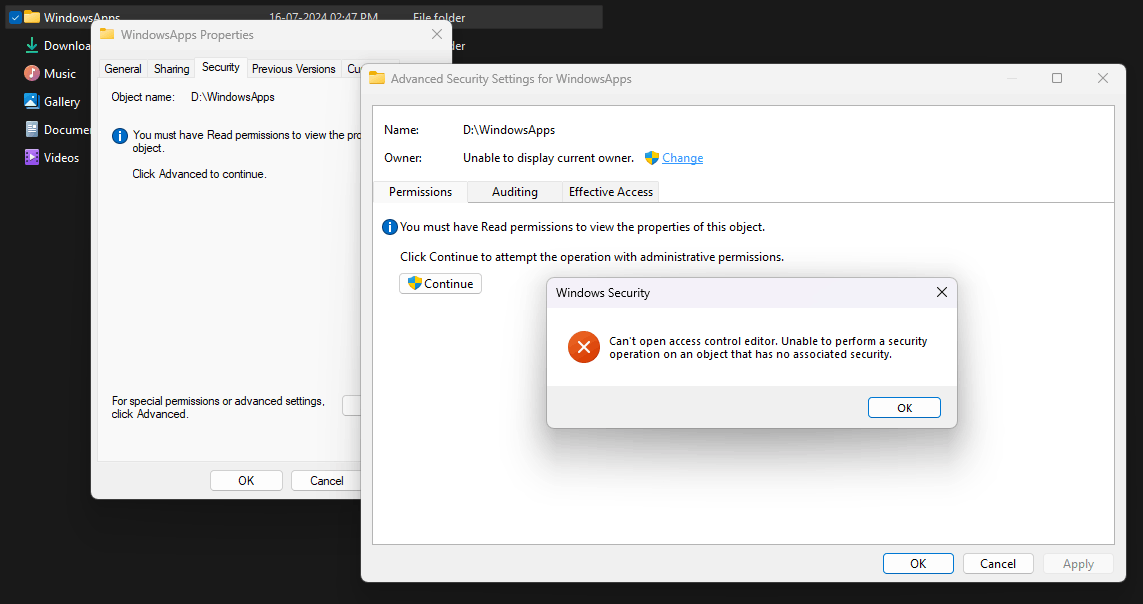The width and height of the screenshot is (1143, 604).
Task: Open the Previous Versions tab in WindowsApps Properties
Action: tap(294, 68)
